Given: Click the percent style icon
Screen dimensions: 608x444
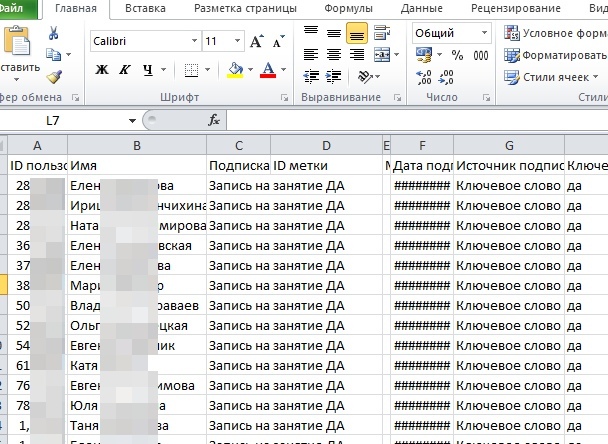Looking at the screenshot, I should click(457, 55).
